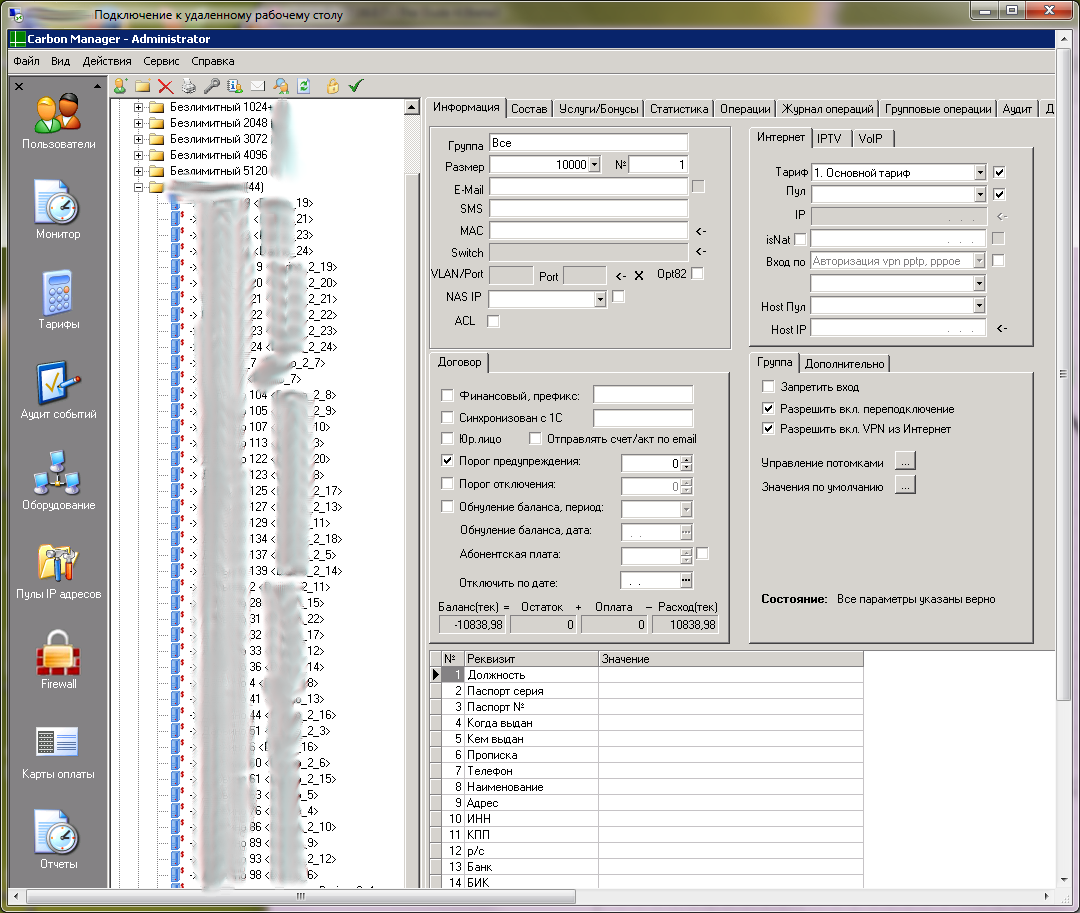
Task: Go to Тарифы in the sidebar
Action: [59, 295]
